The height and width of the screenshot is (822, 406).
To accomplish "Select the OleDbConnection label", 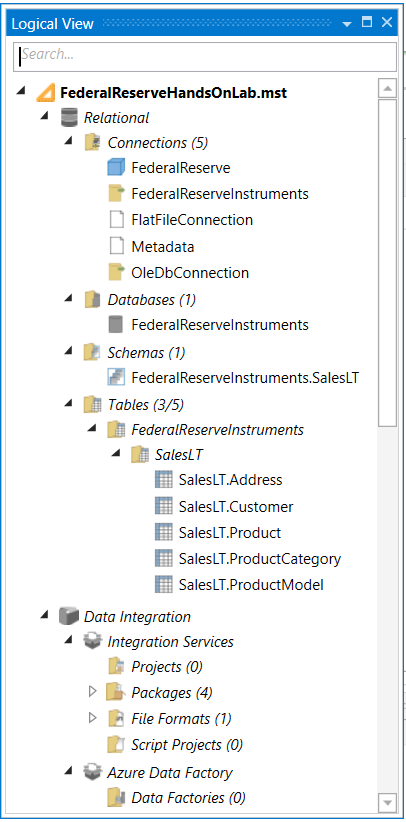I will (190, 273).
